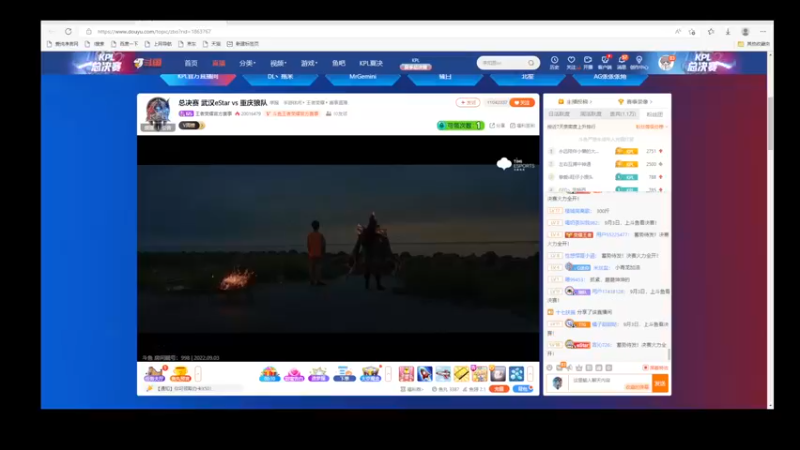Screen dimensions: 800x450
Task: Click the blue 背包 backpack button
Action: tap(522, 389)
